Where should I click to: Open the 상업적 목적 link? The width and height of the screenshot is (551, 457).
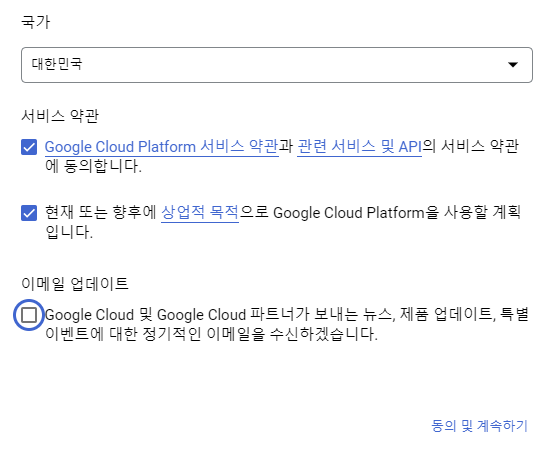tap(200, 213)
